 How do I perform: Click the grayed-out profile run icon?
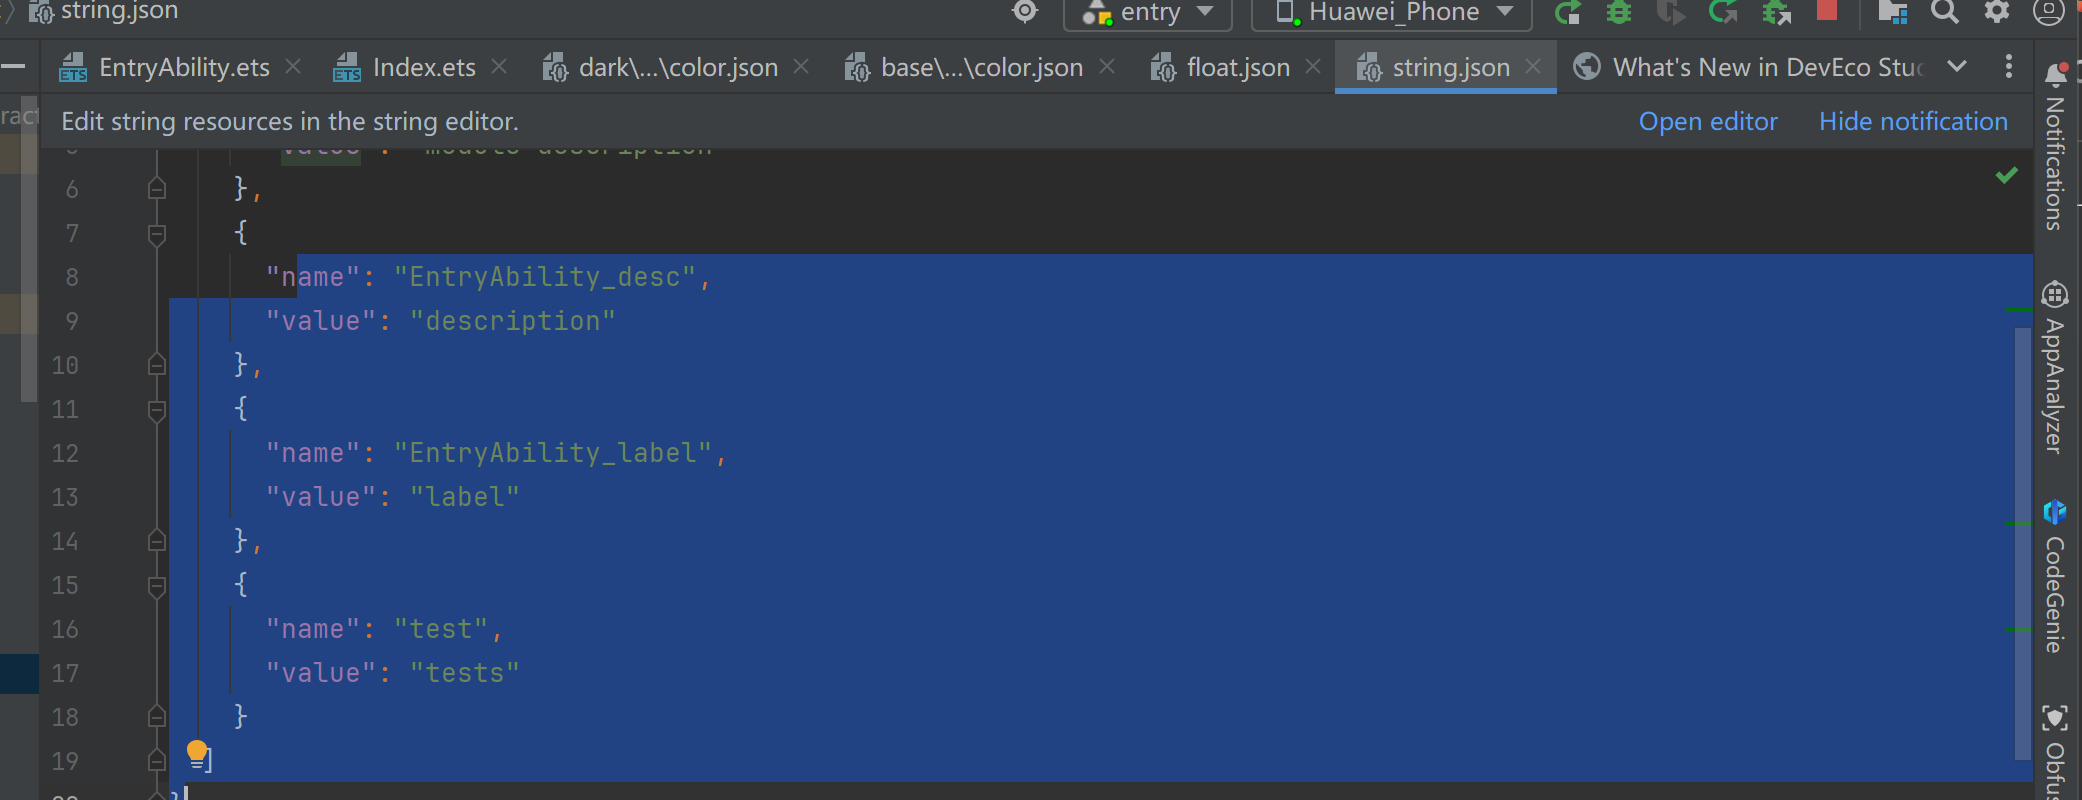1671,12
